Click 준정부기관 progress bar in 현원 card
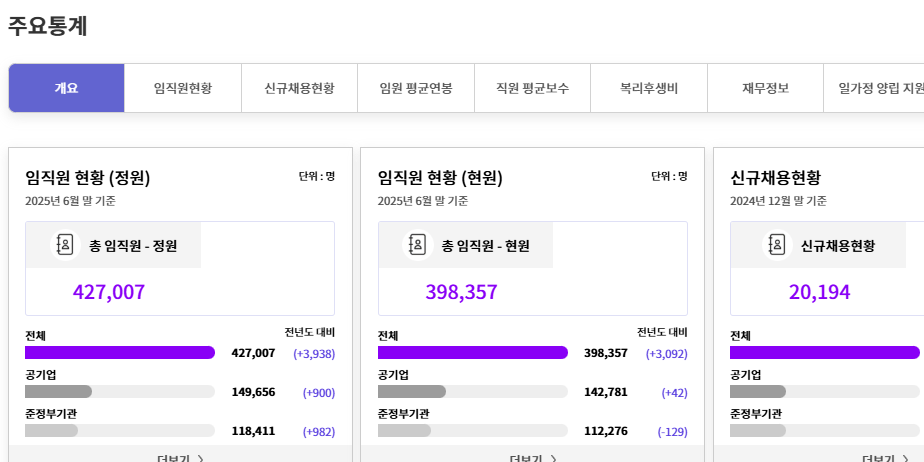This screenshot has height=462, width=924. [473, 430]
